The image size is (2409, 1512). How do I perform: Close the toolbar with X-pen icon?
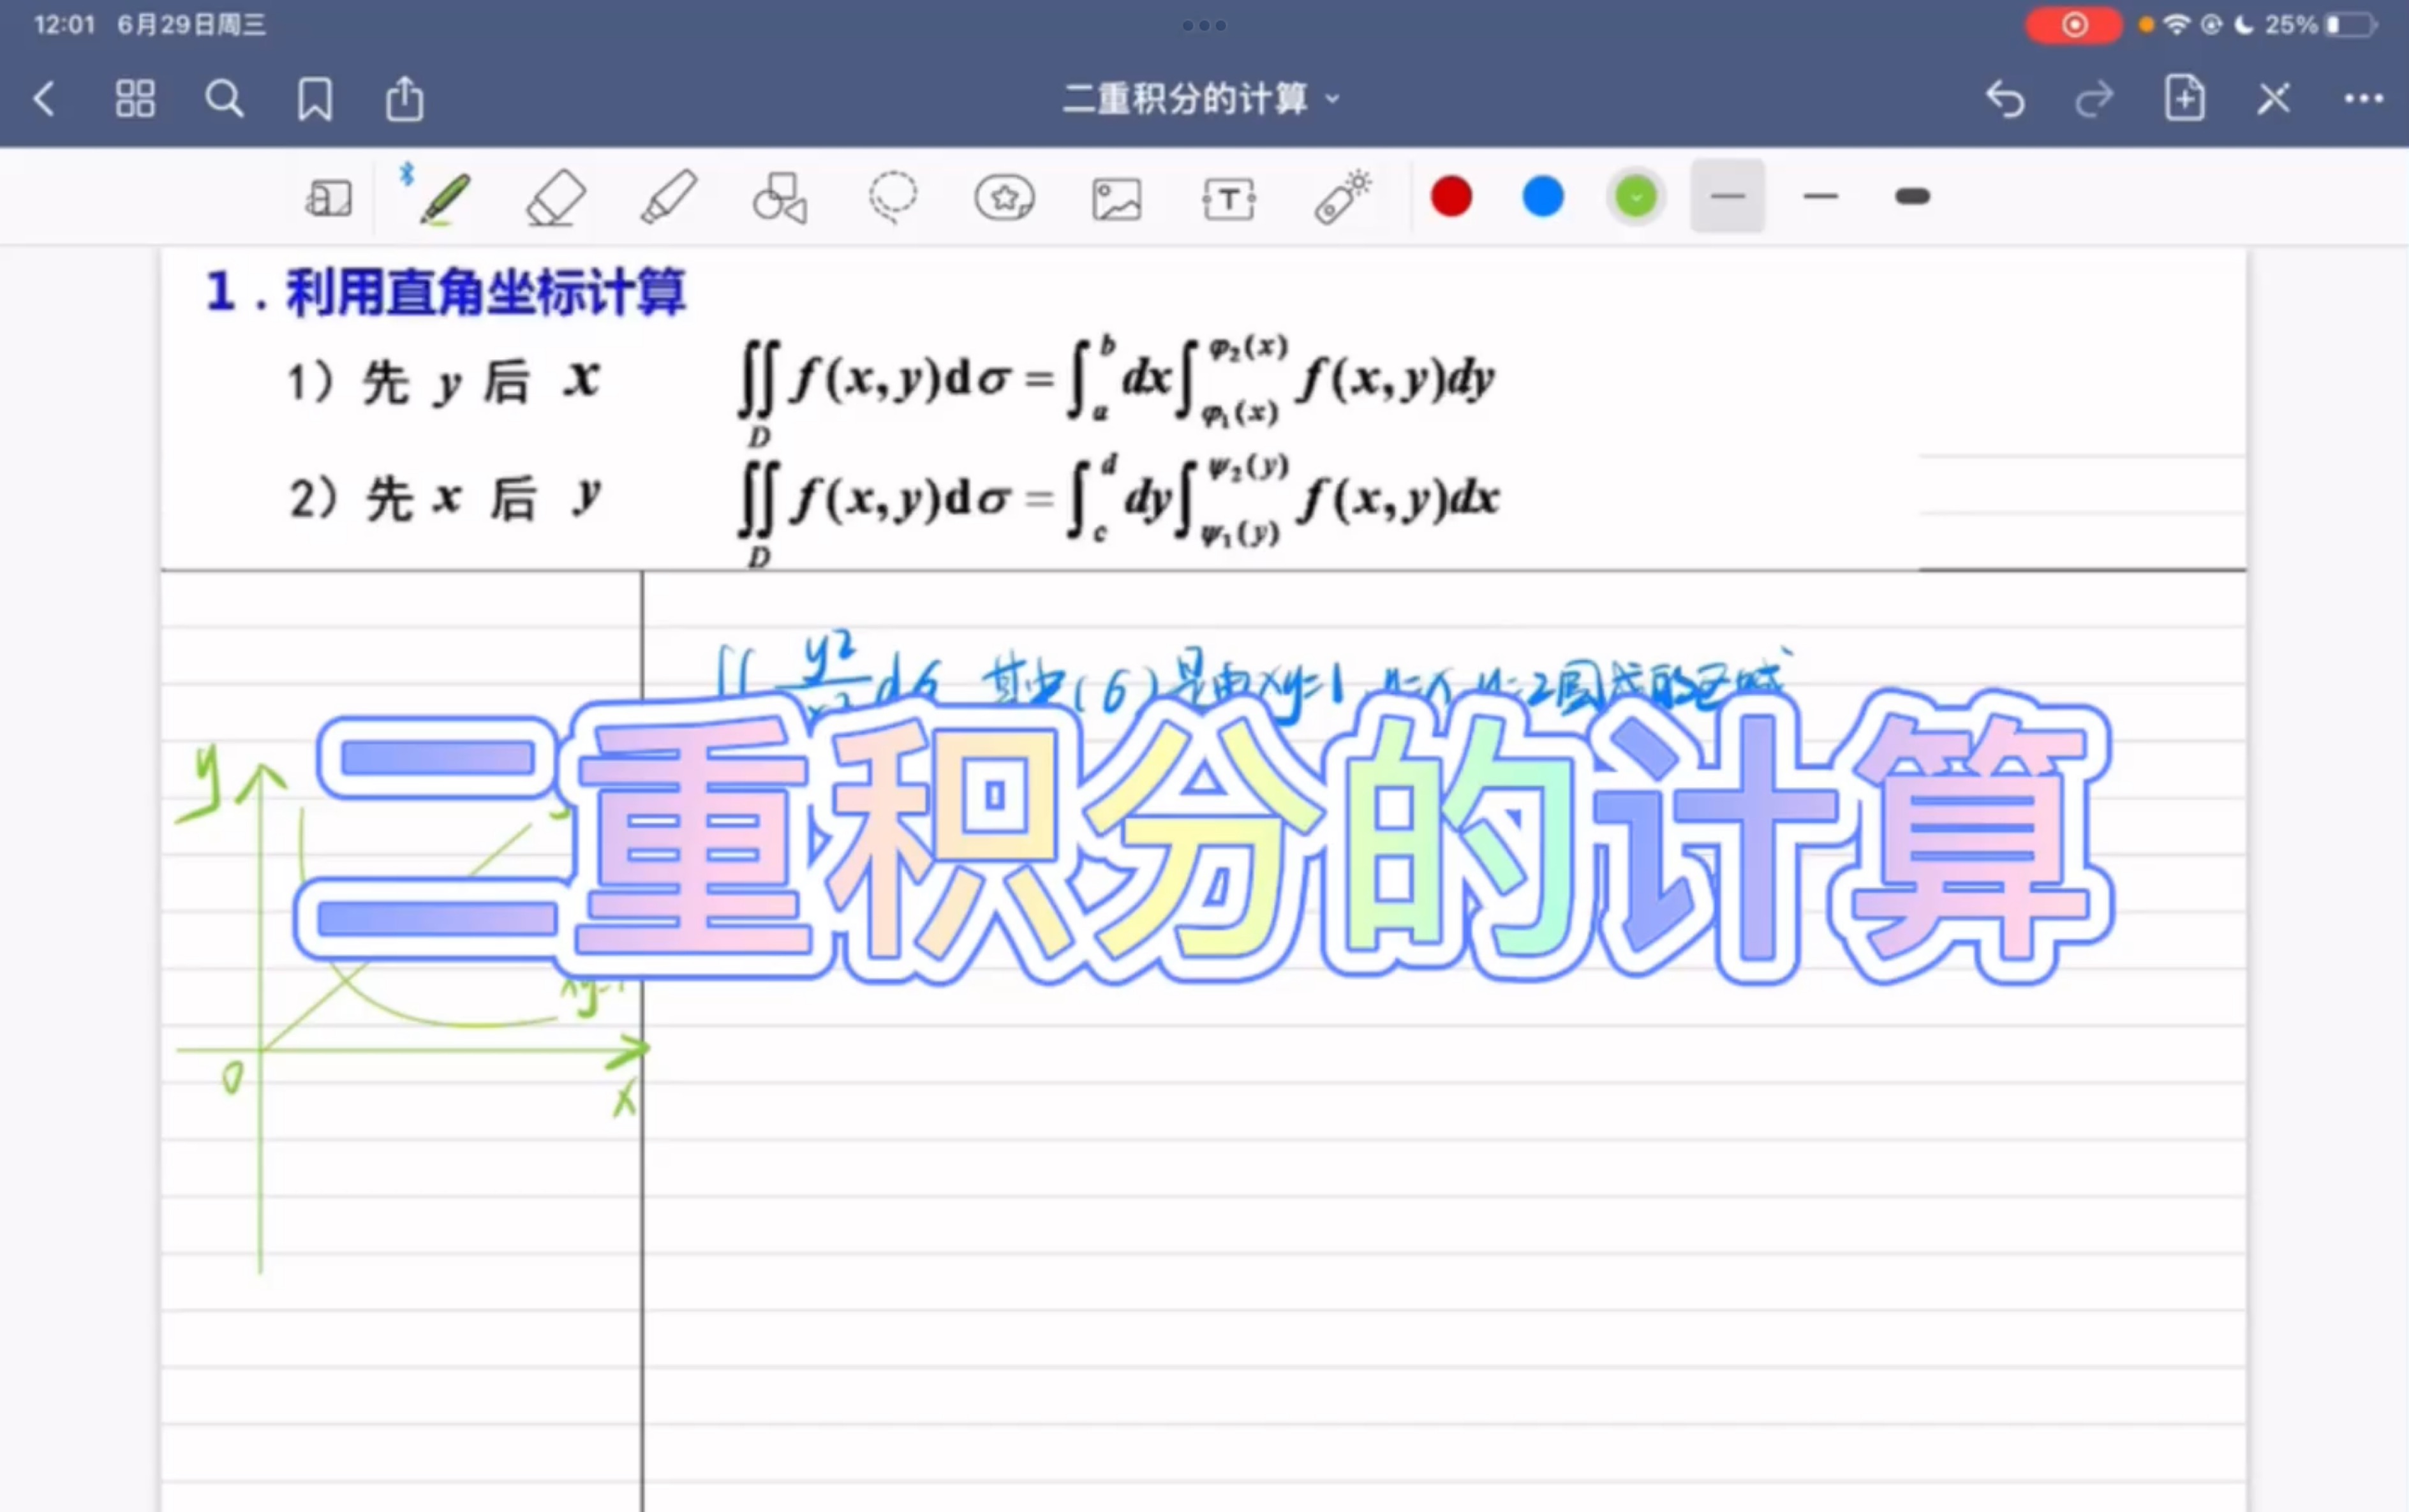click(2273, 99)
